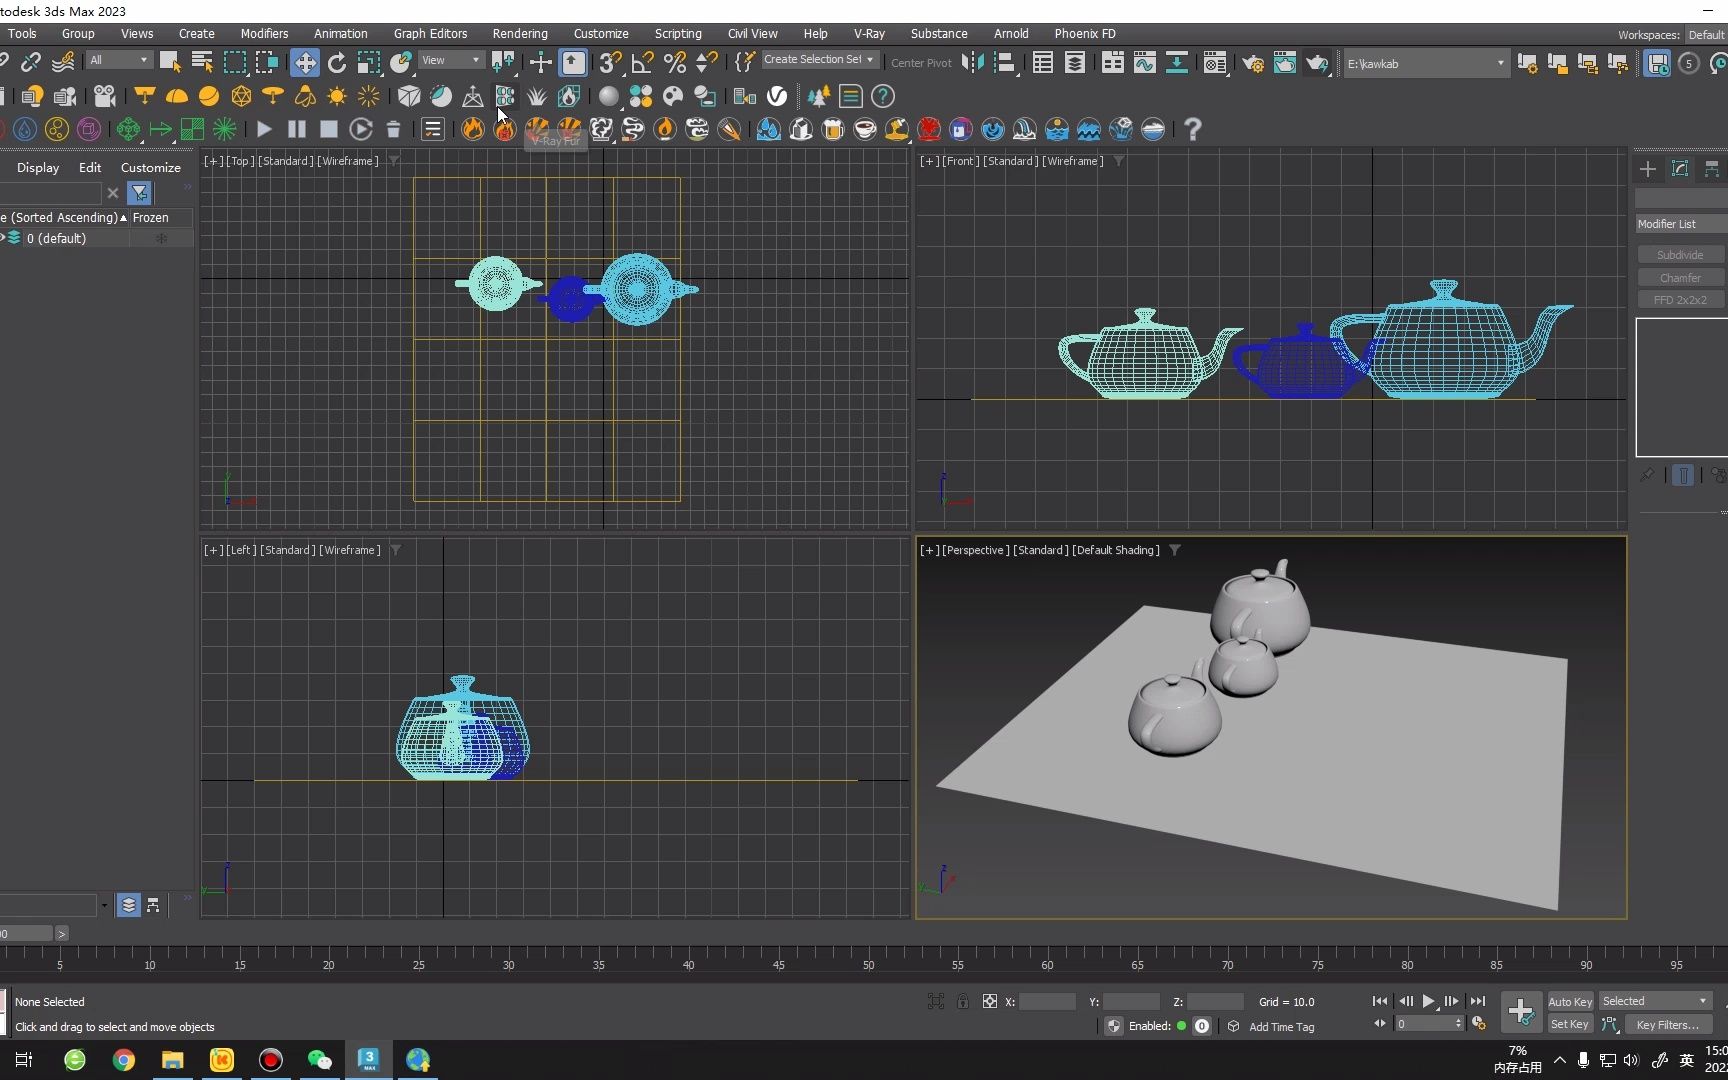Enable the Auto Key toggle
Image resolution: width=1728 pixels, height=1080 pixels.
pos(1570,1001)
